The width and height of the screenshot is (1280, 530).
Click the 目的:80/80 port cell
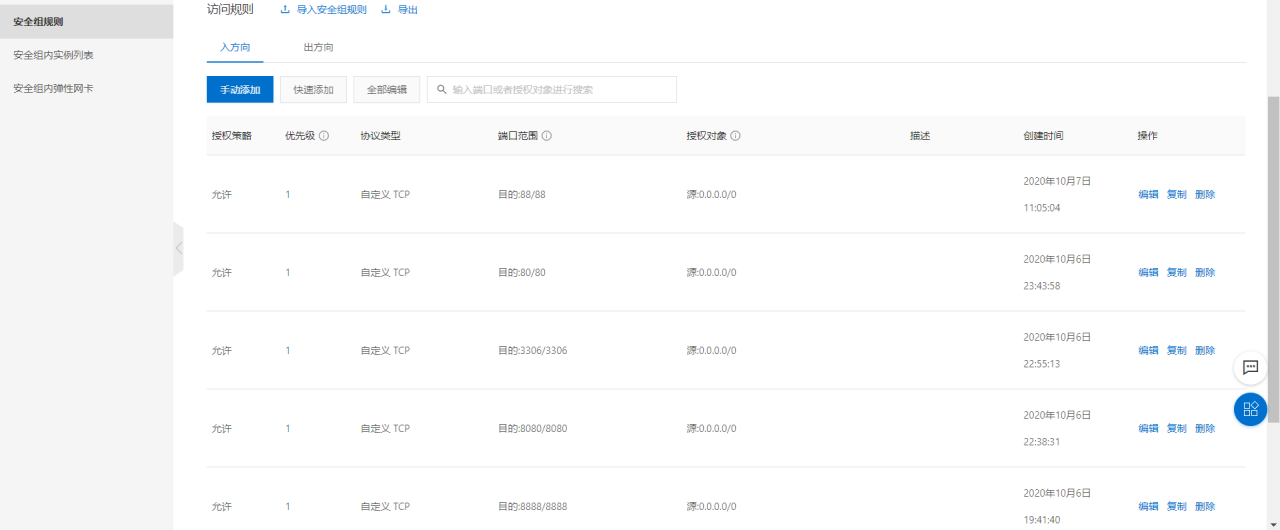(x=522, y=273)
